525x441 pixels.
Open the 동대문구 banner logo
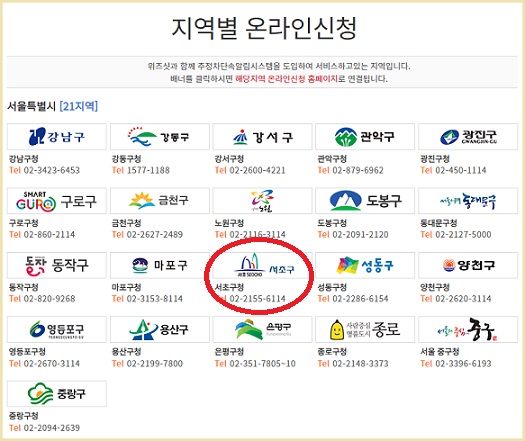click(x=468, y=201)
